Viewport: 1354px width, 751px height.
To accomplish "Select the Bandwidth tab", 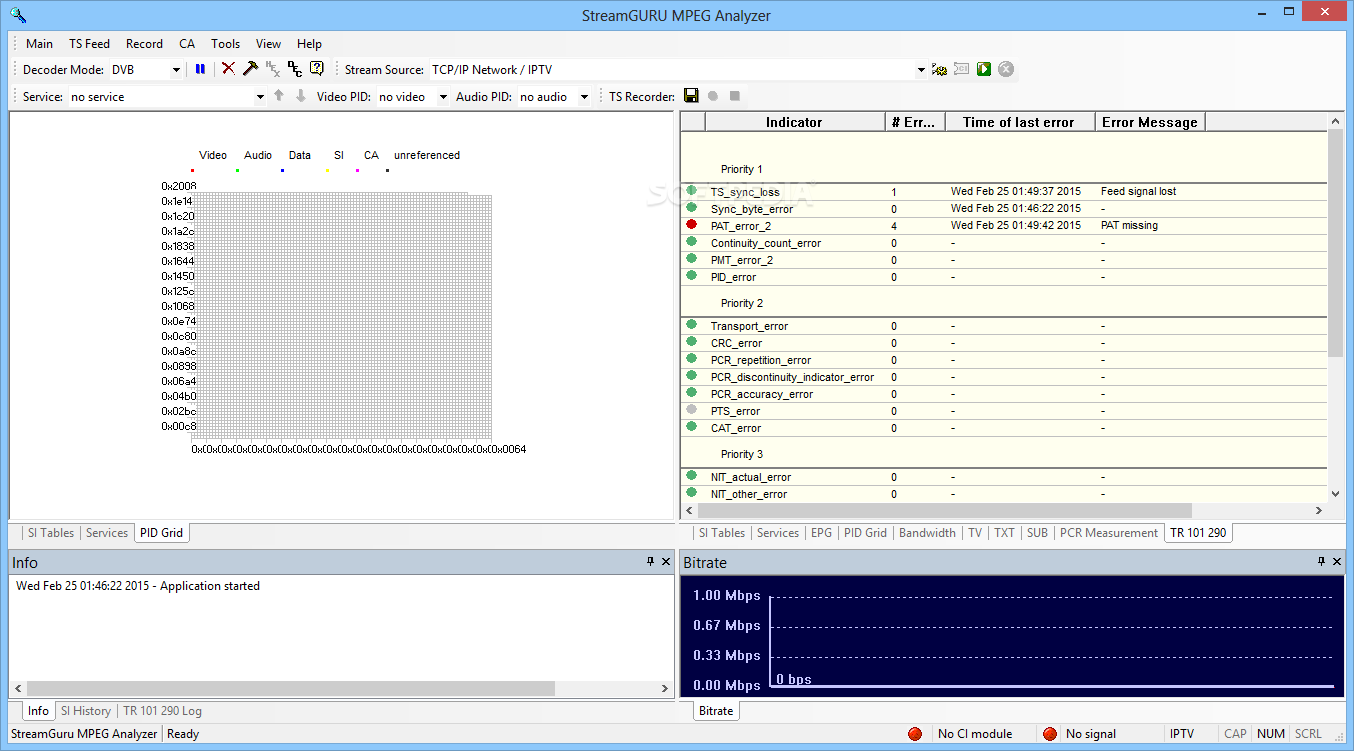I will 927,533.
